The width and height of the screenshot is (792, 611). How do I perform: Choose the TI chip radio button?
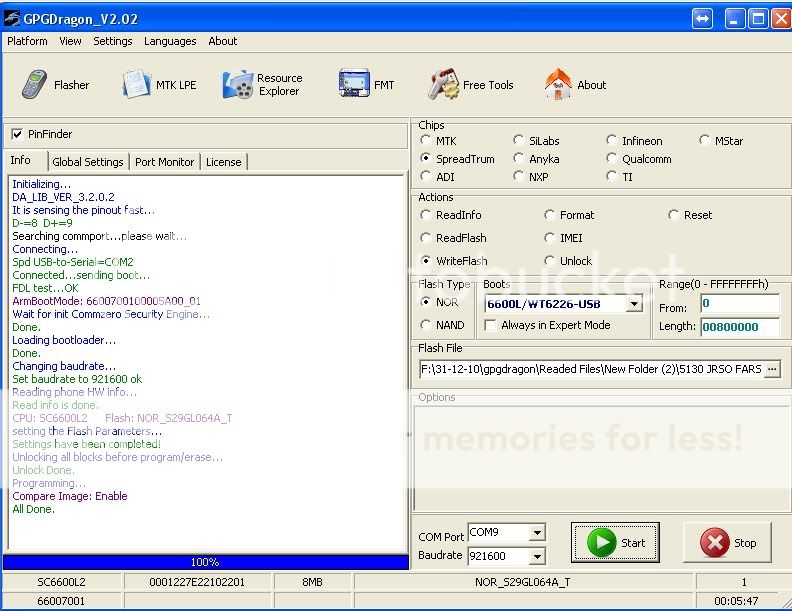click(x=611, y=177)
